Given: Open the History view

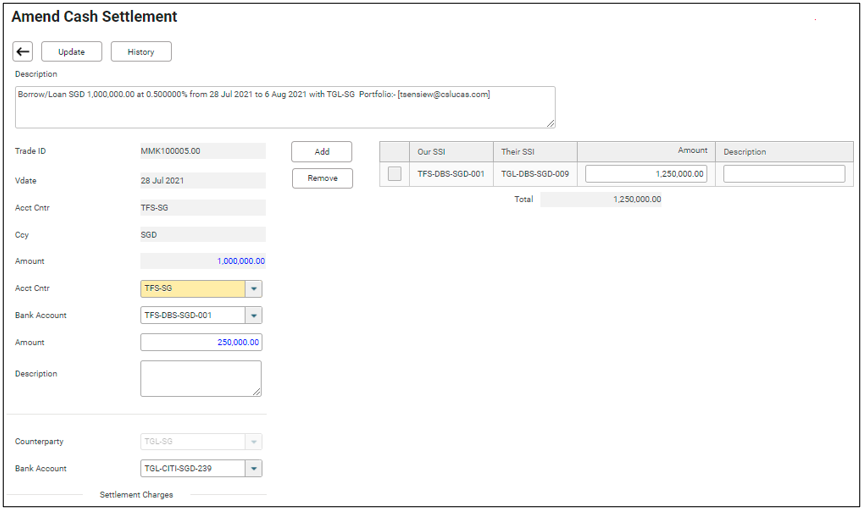Looking at the screenshot, I should click(141, 52).
